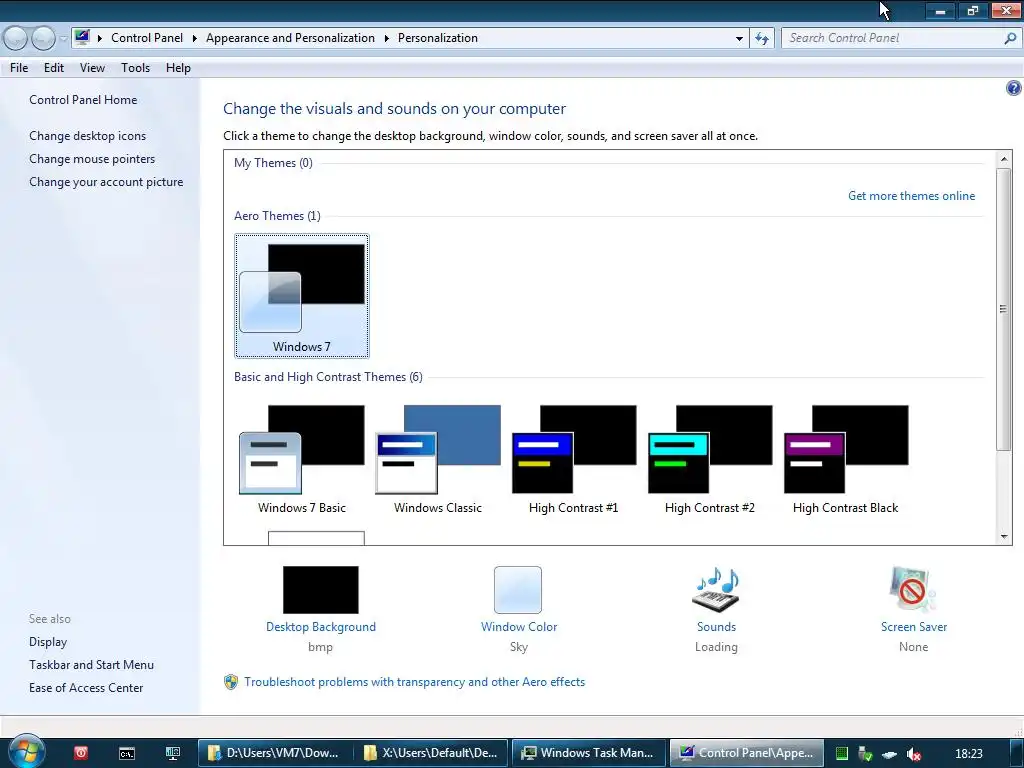The width and height of the screenshot is (1024, 768).
Task: Click the Safely Remove Hardware tray icon
Action: tap(889, 754)
